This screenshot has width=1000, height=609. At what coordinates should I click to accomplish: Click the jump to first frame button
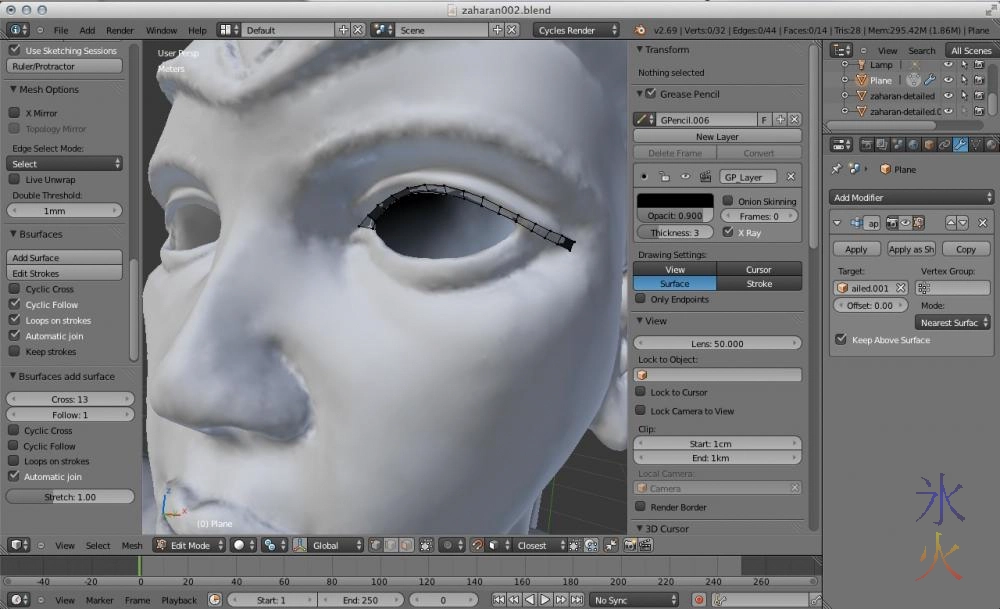point(498,600)
